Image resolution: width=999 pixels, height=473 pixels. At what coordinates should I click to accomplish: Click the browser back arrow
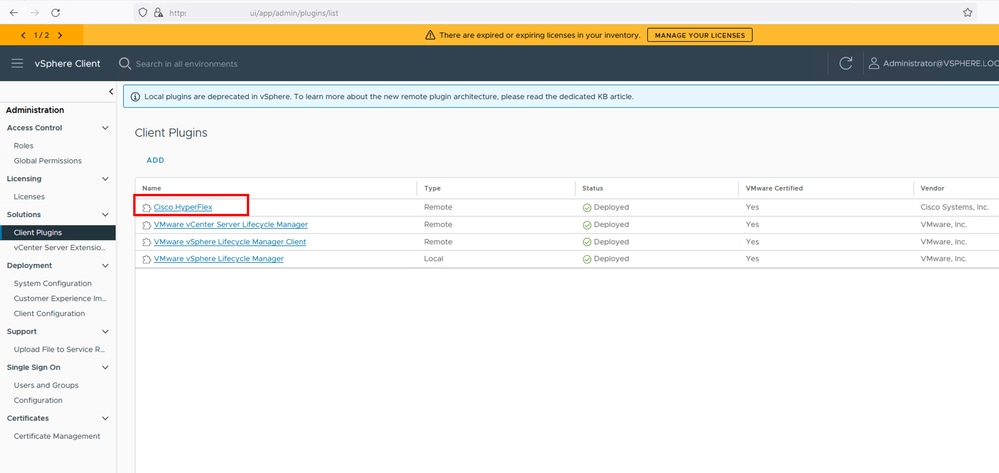click(14, 13)
